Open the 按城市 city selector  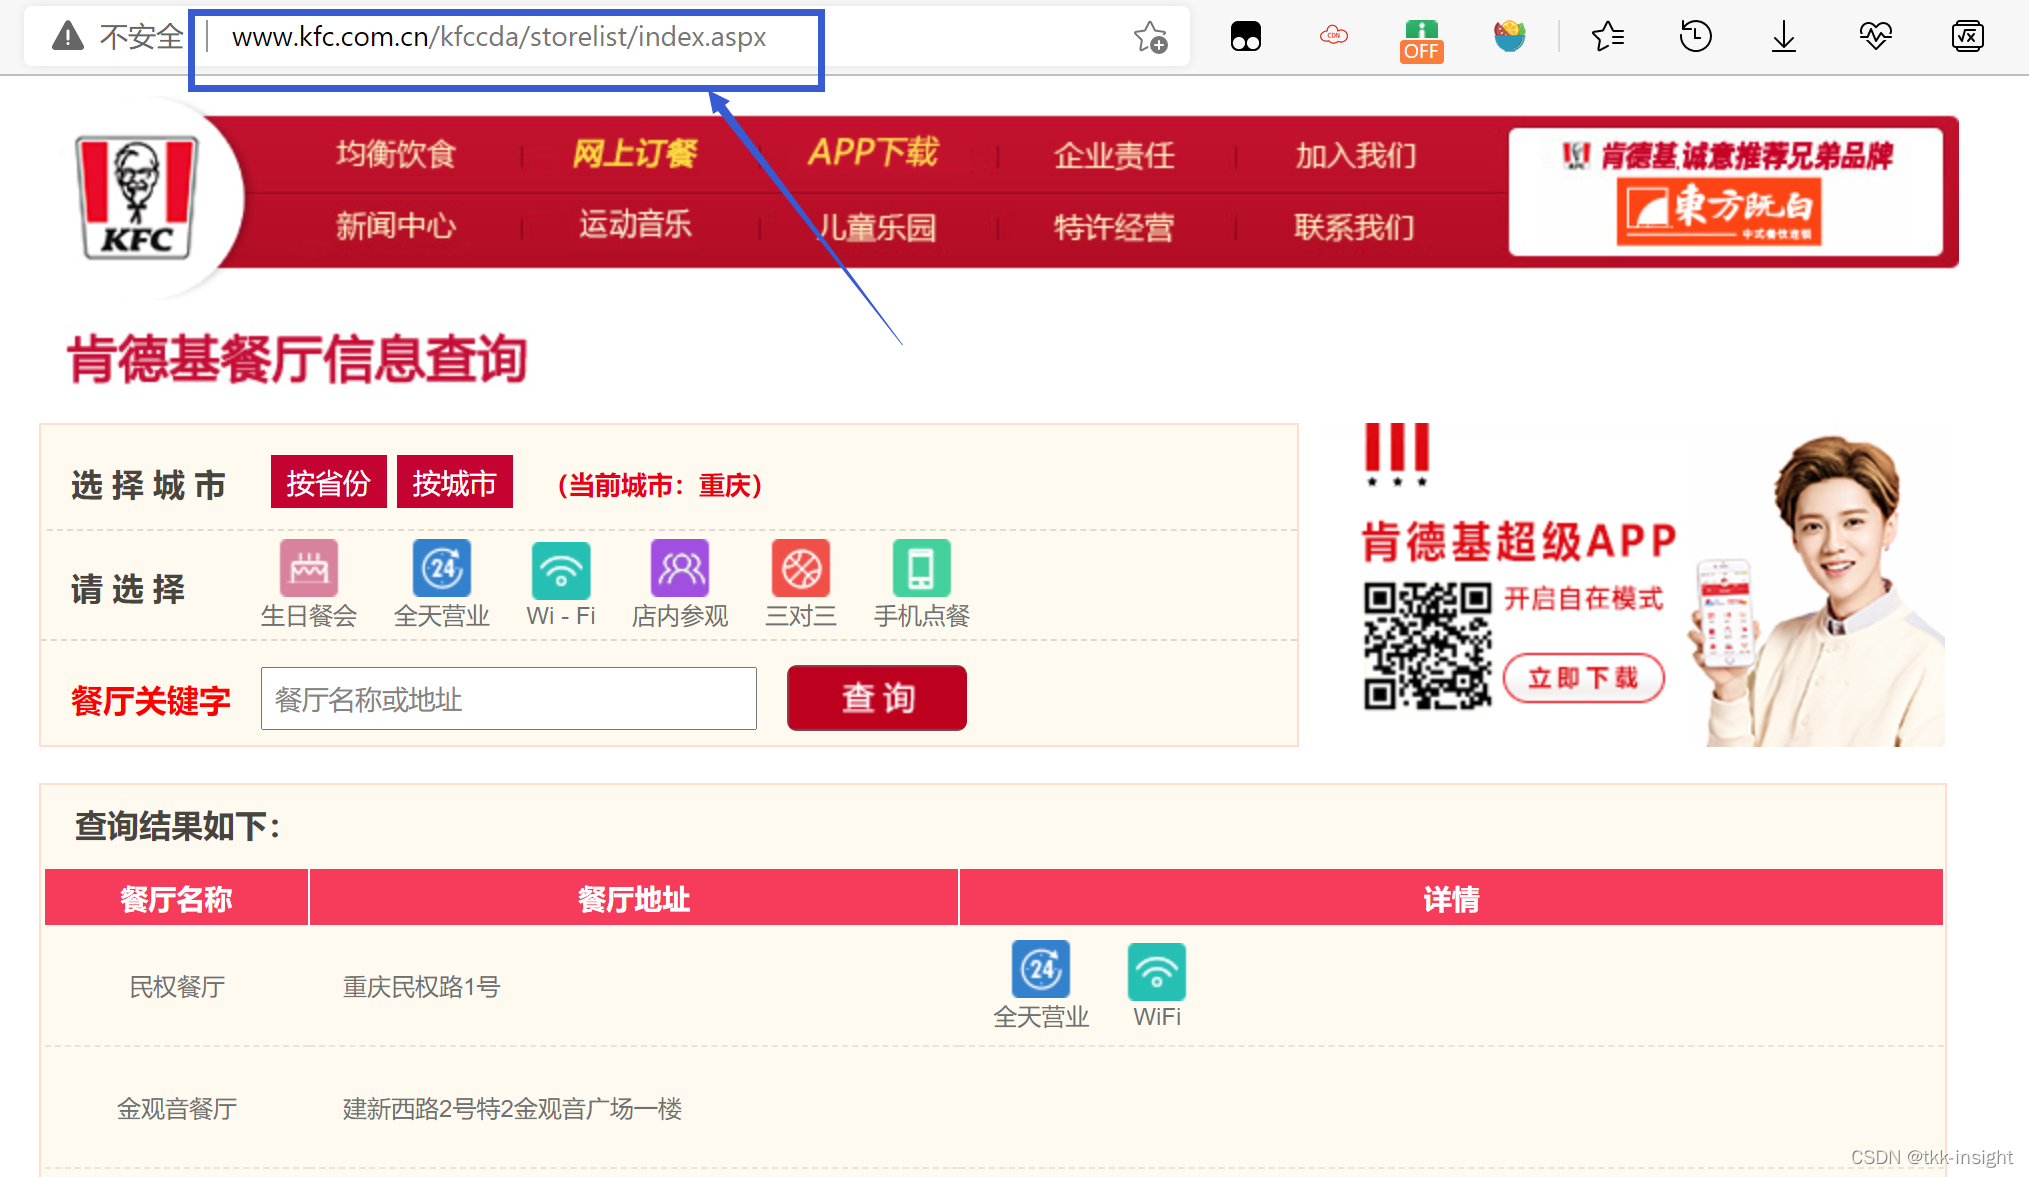tap(454, 483)
